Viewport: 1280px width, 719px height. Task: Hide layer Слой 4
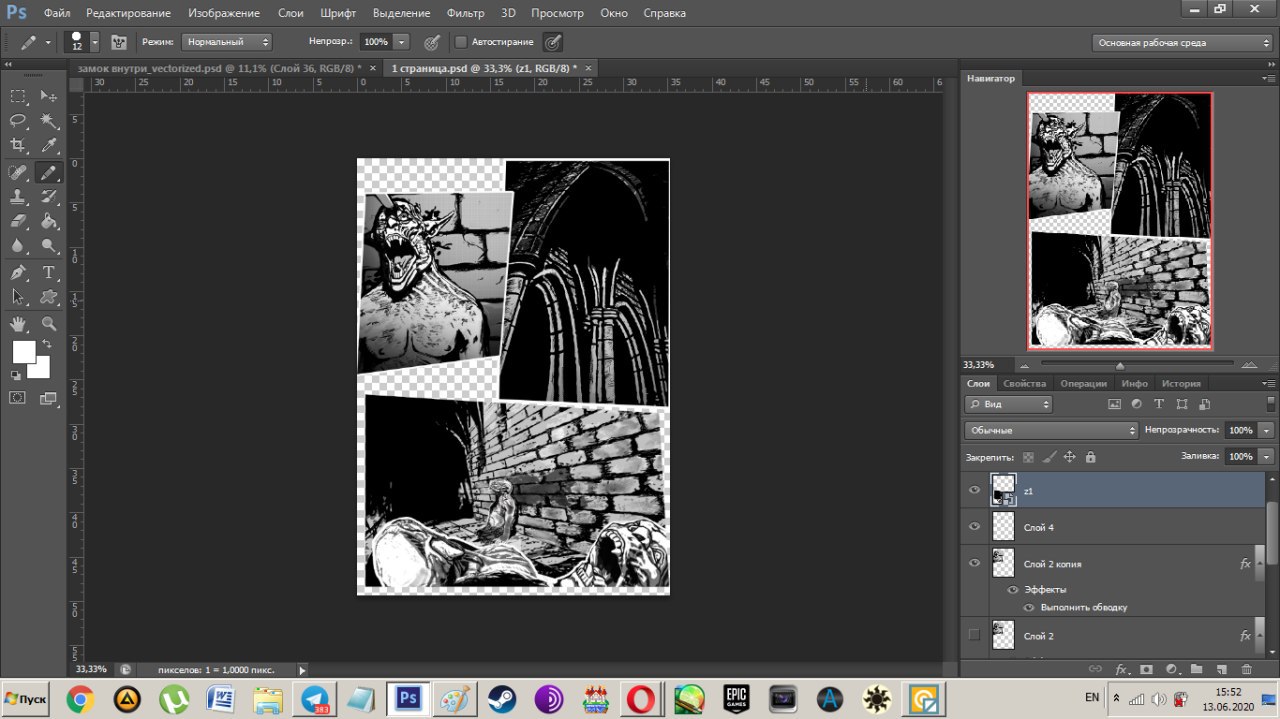pyautogui.click(x=975, y=526)
